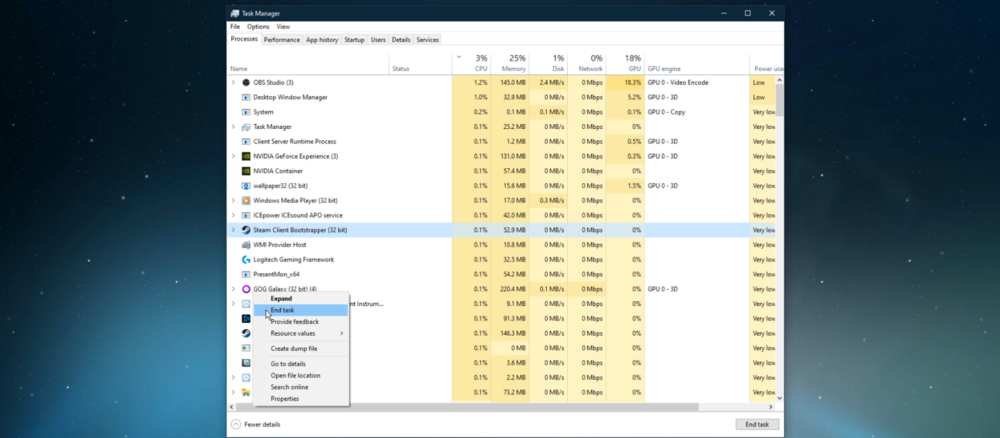Switch to the Performance tab
The height and width of the screenshot is (438, 1000).
pos(282,40)
